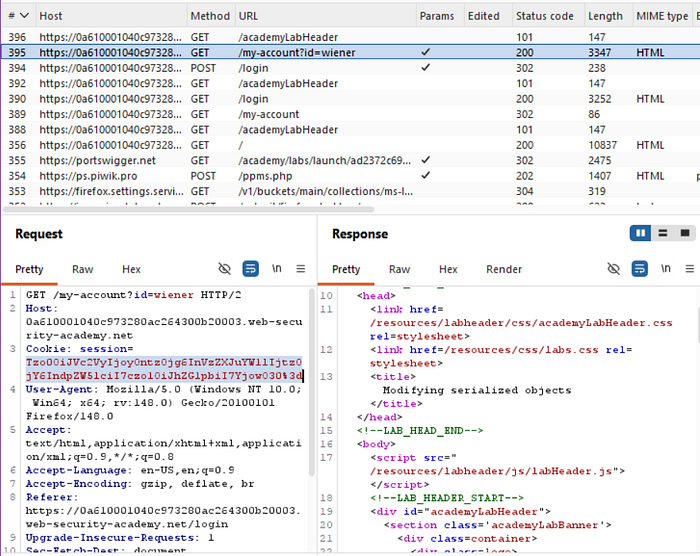
Task: Click status code 302 in row 389
Action: [x=525, y=114]
